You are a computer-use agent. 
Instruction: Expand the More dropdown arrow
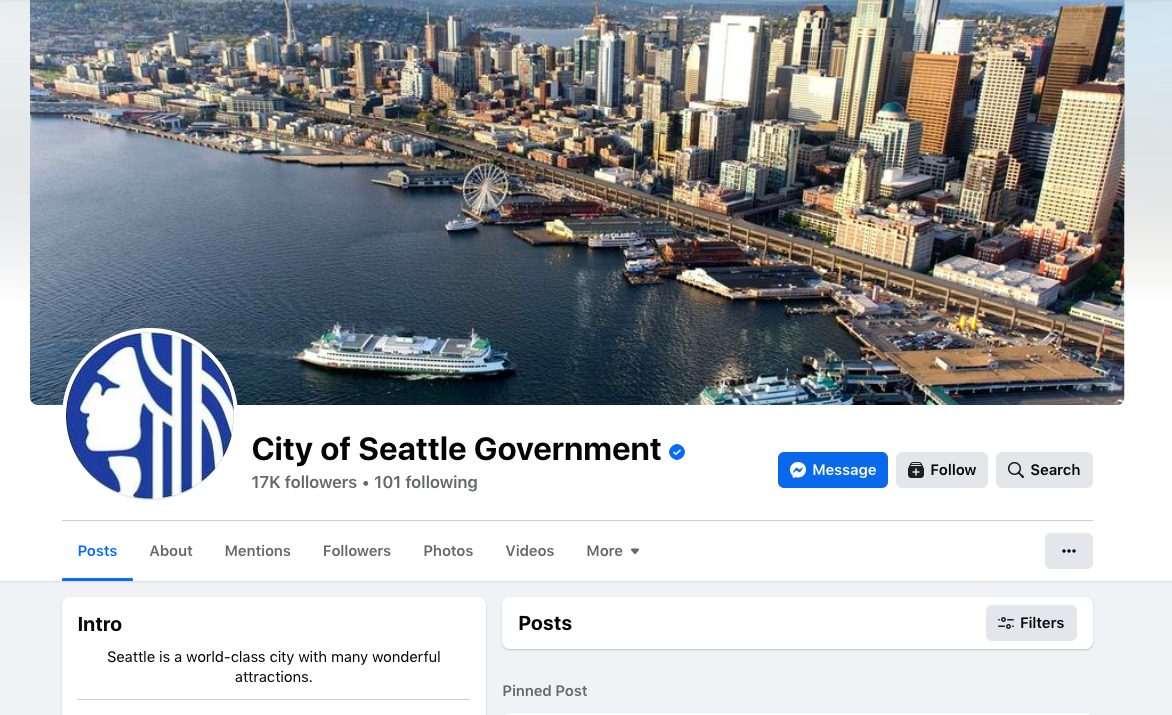[x=635, y=551]
